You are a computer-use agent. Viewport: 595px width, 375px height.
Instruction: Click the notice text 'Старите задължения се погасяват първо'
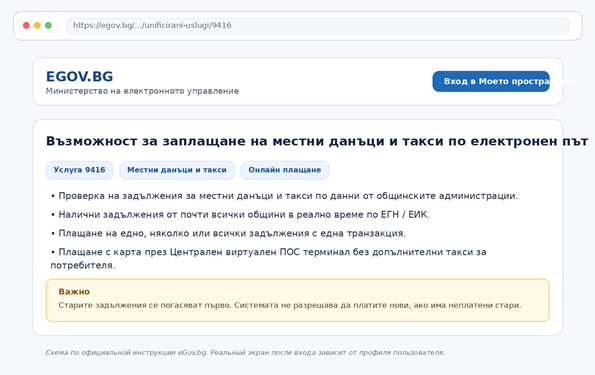[x=290, y=305]
